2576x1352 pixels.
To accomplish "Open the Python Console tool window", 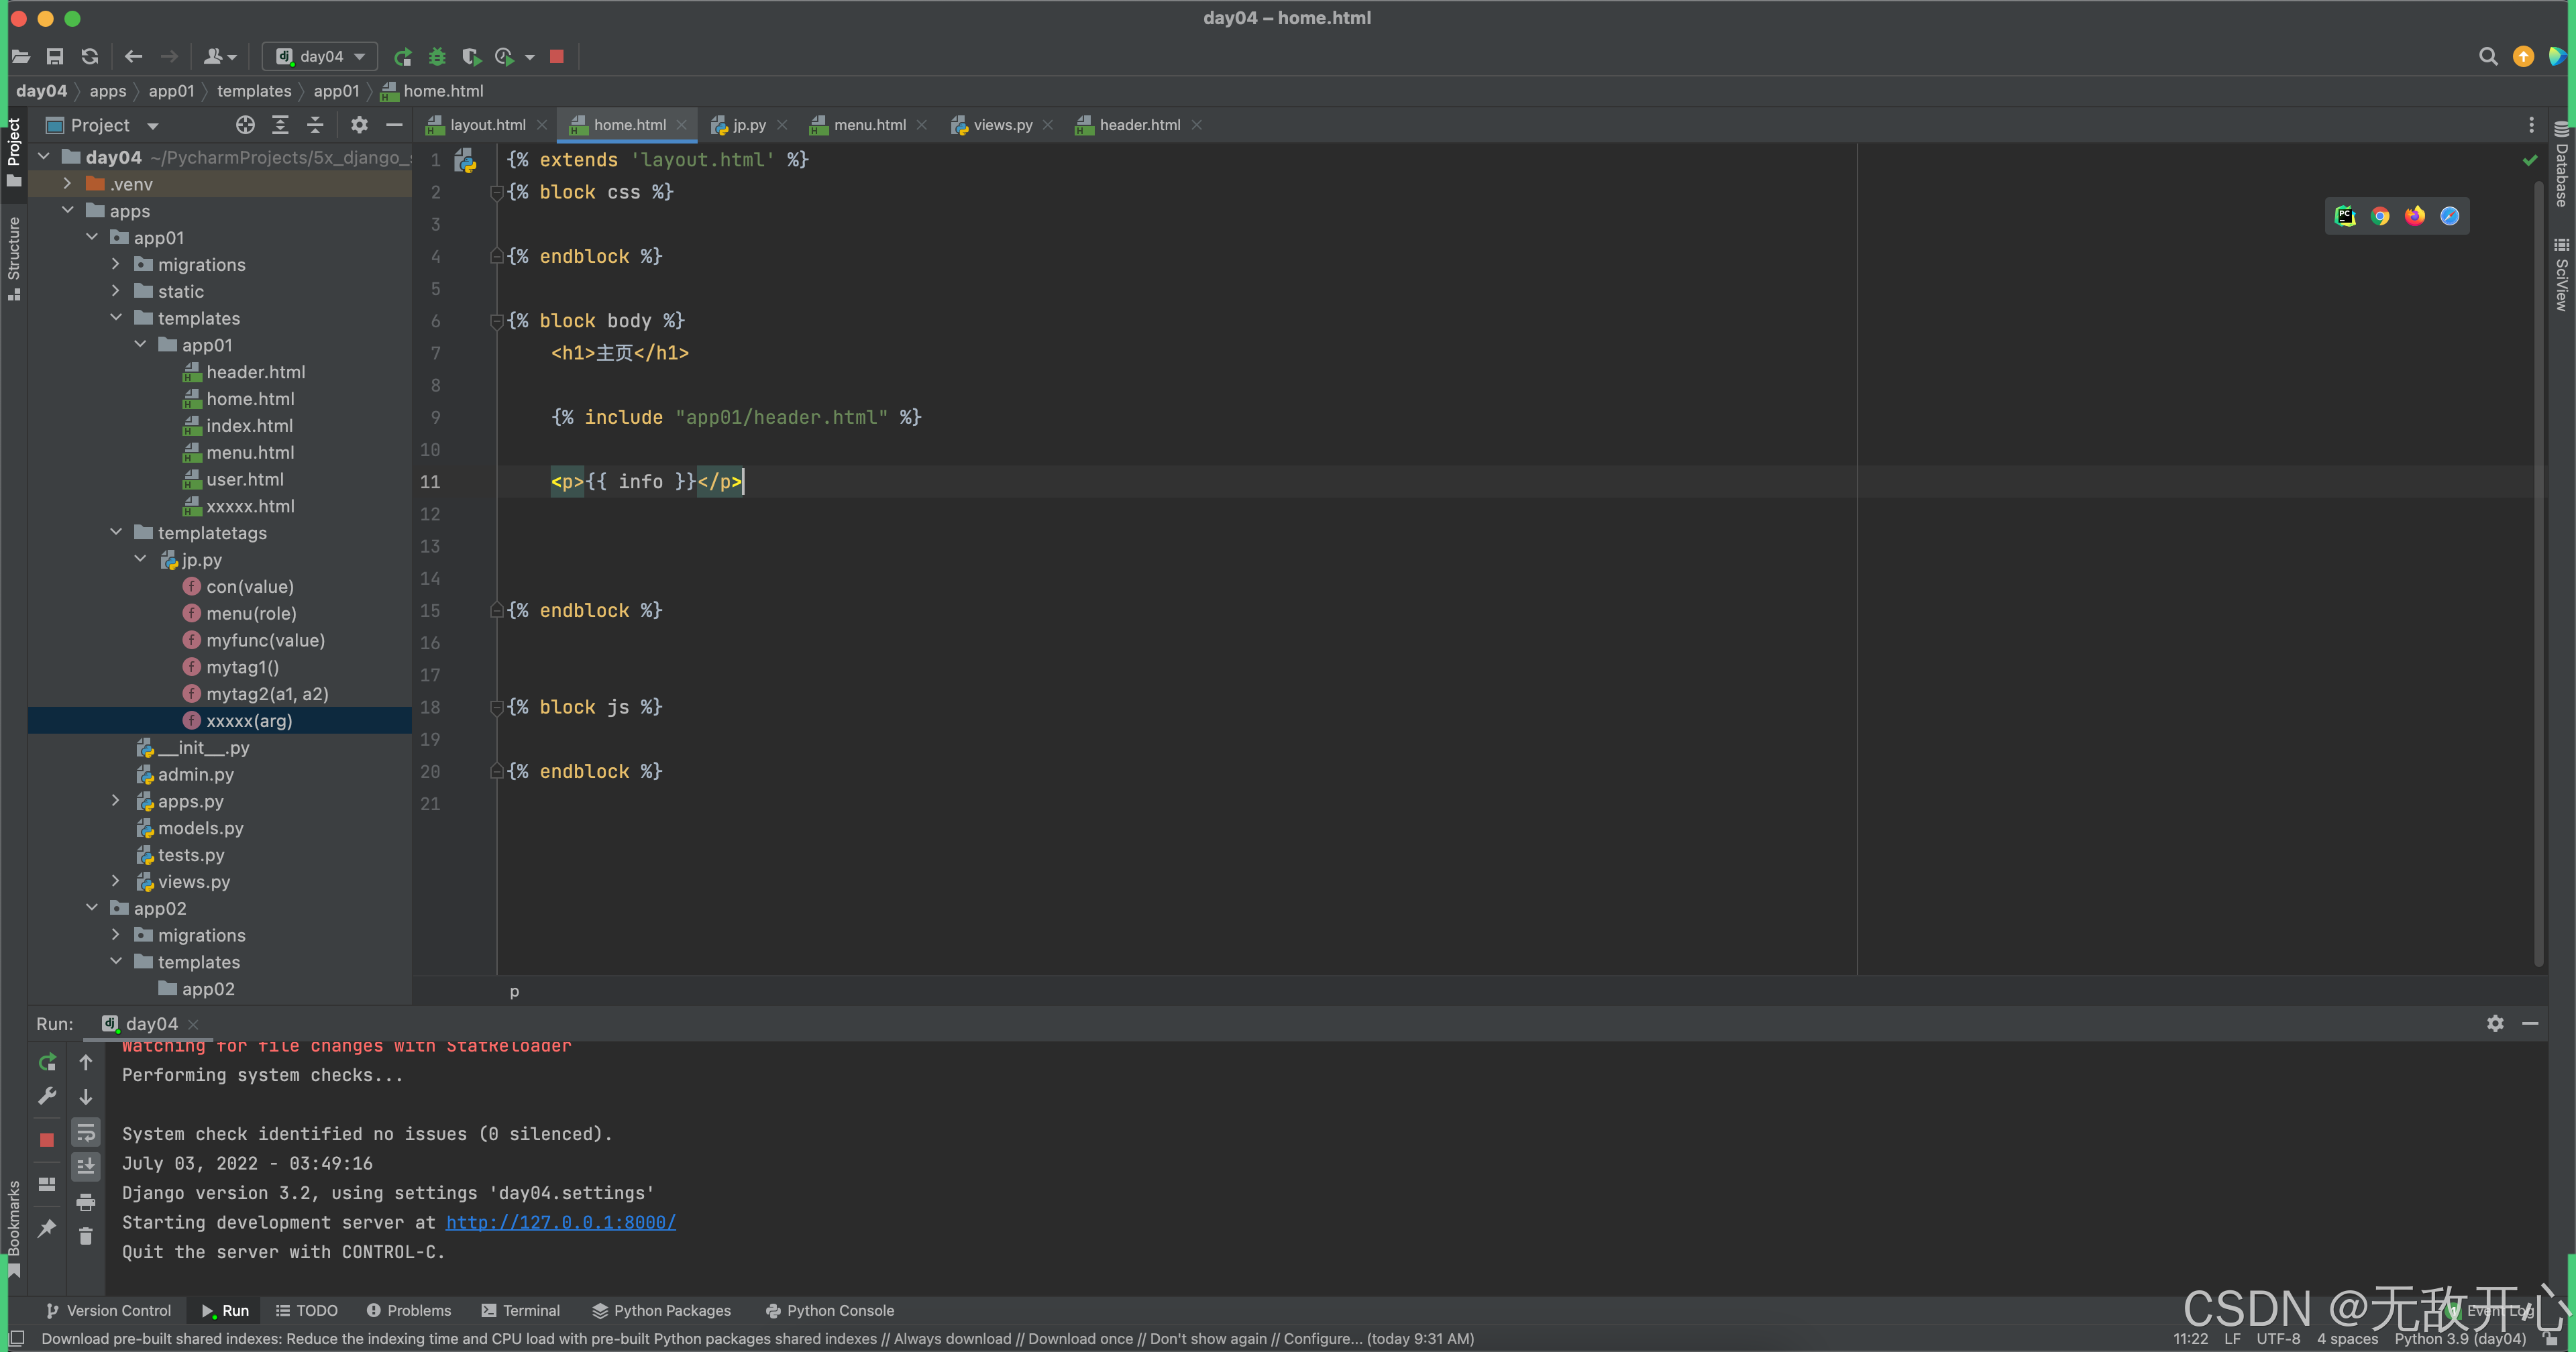I will click(x=829, y=1310).
